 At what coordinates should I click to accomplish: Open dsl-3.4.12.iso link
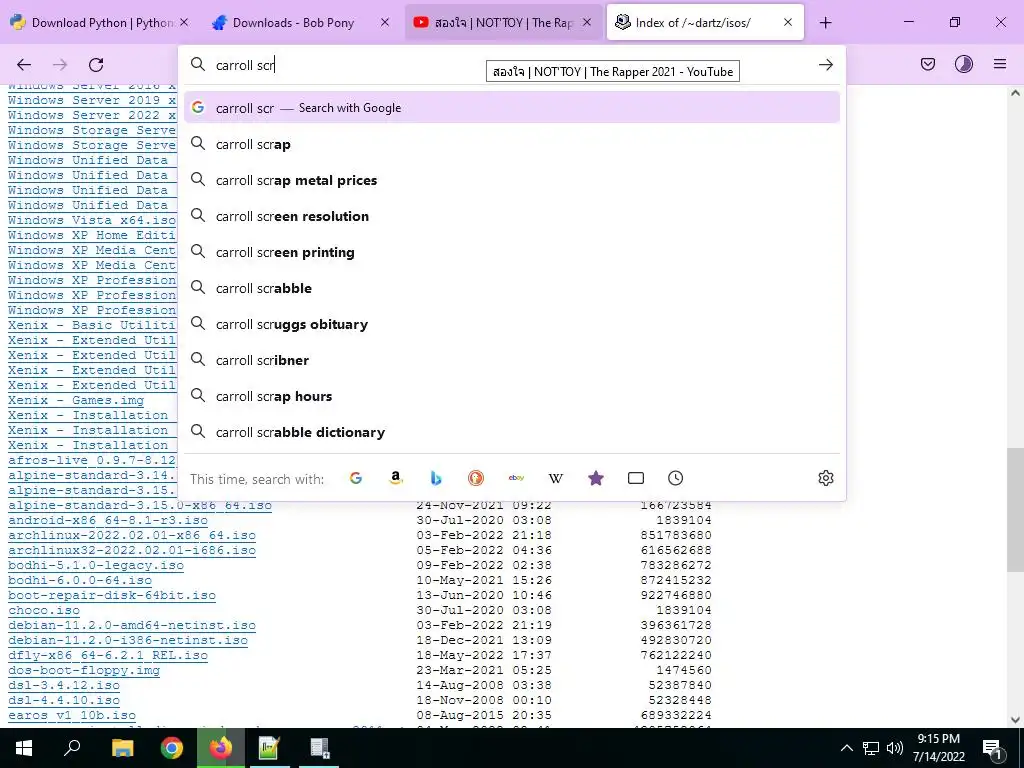point(64,686)
